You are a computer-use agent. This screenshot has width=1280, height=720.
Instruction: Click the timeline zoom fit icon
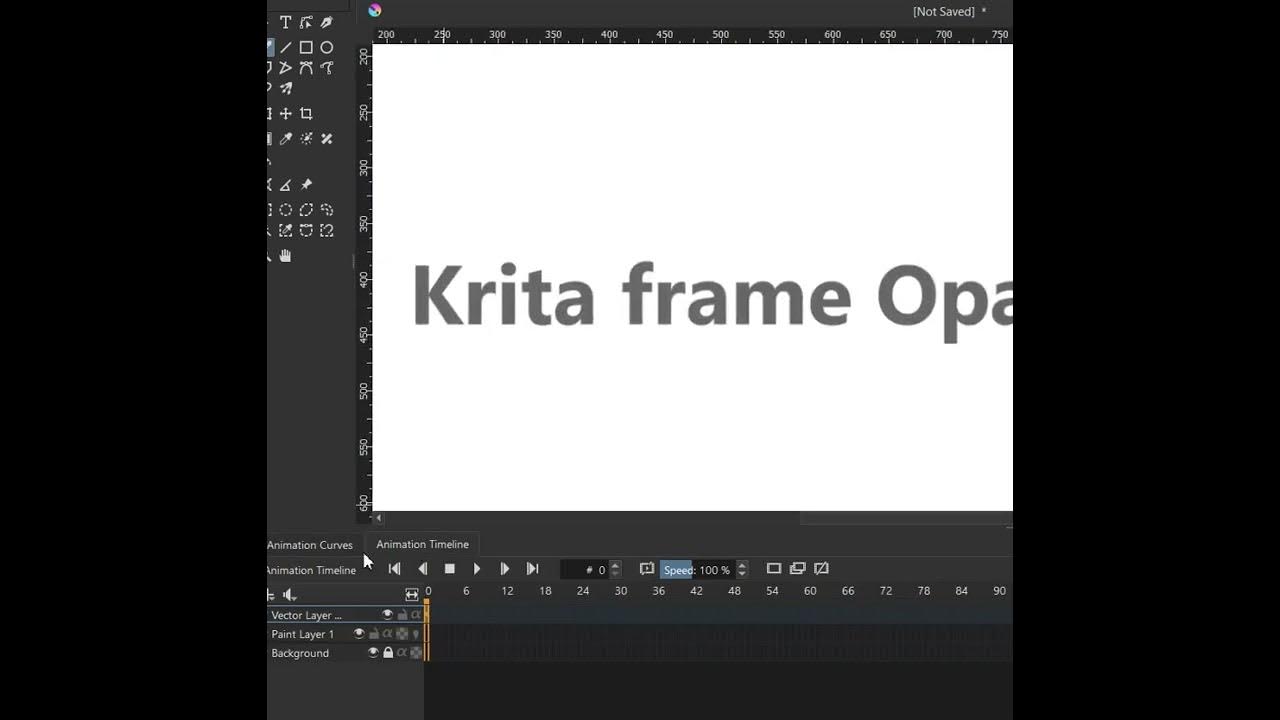pos(411,595)
